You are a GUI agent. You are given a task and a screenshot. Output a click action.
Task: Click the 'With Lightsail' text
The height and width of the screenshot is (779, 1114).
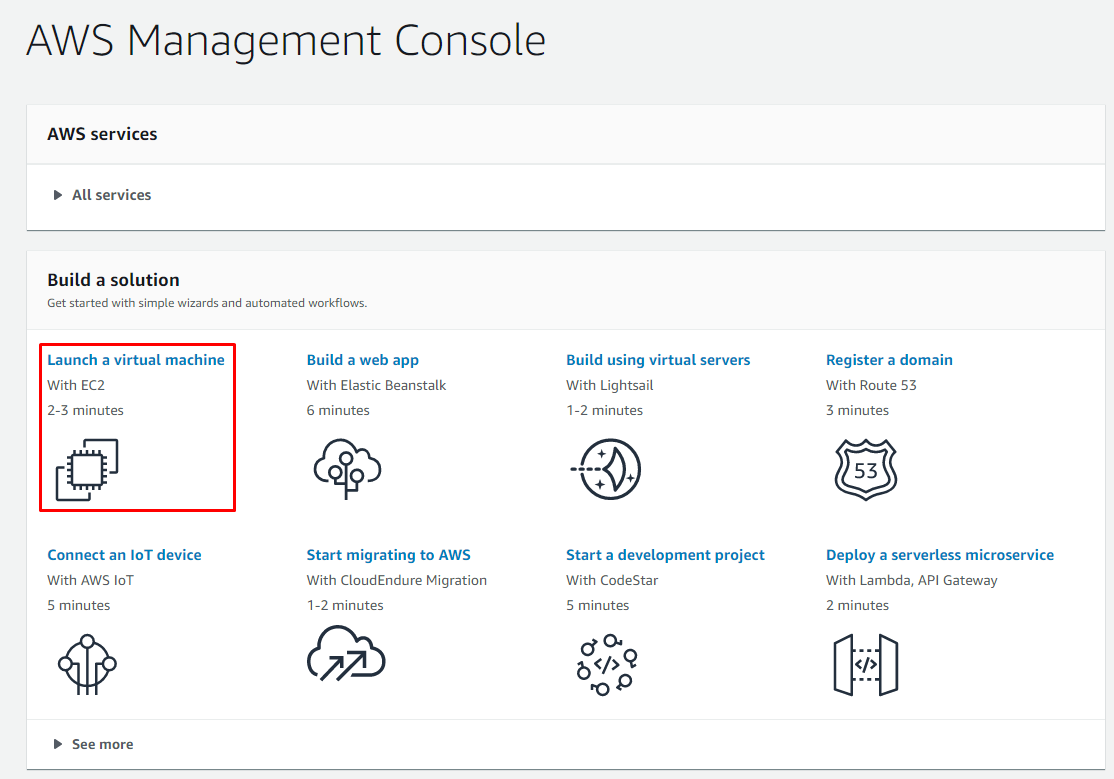point(610,385)
